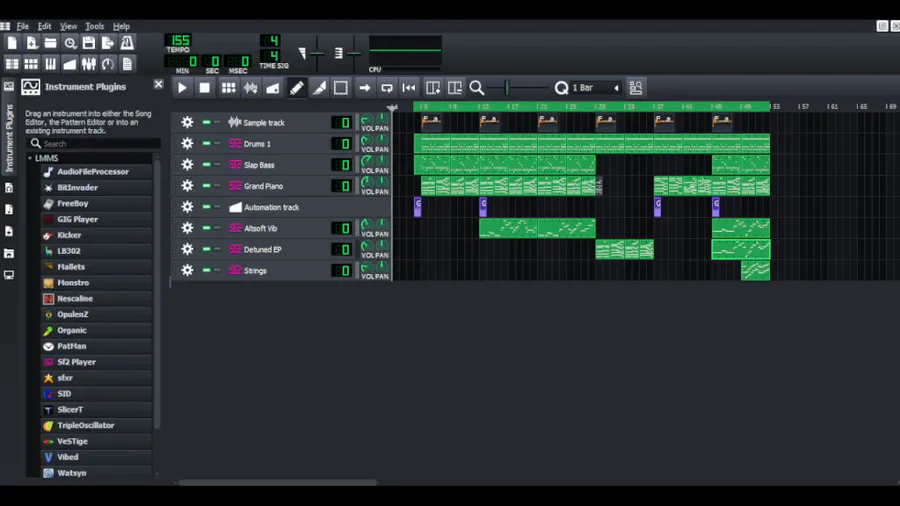Export the project with export icon

tap(108, 43)
